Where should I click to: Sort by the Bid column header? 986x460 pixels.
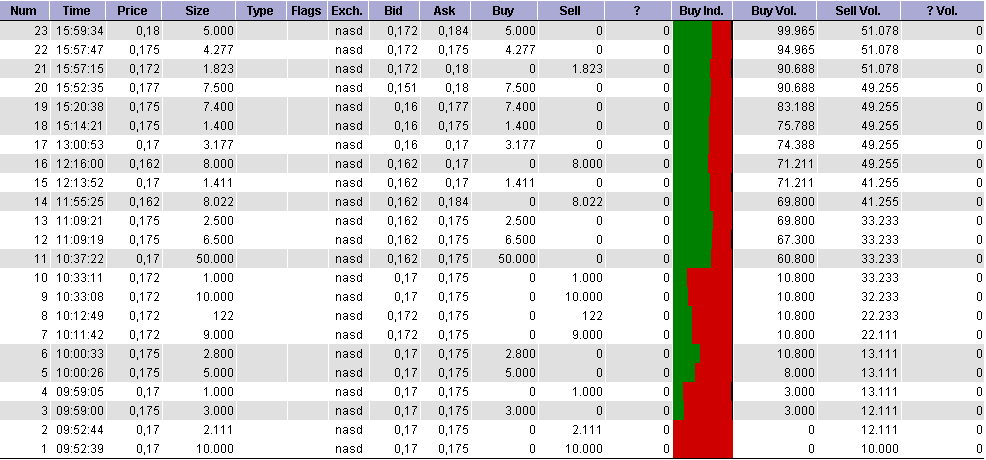393,11
